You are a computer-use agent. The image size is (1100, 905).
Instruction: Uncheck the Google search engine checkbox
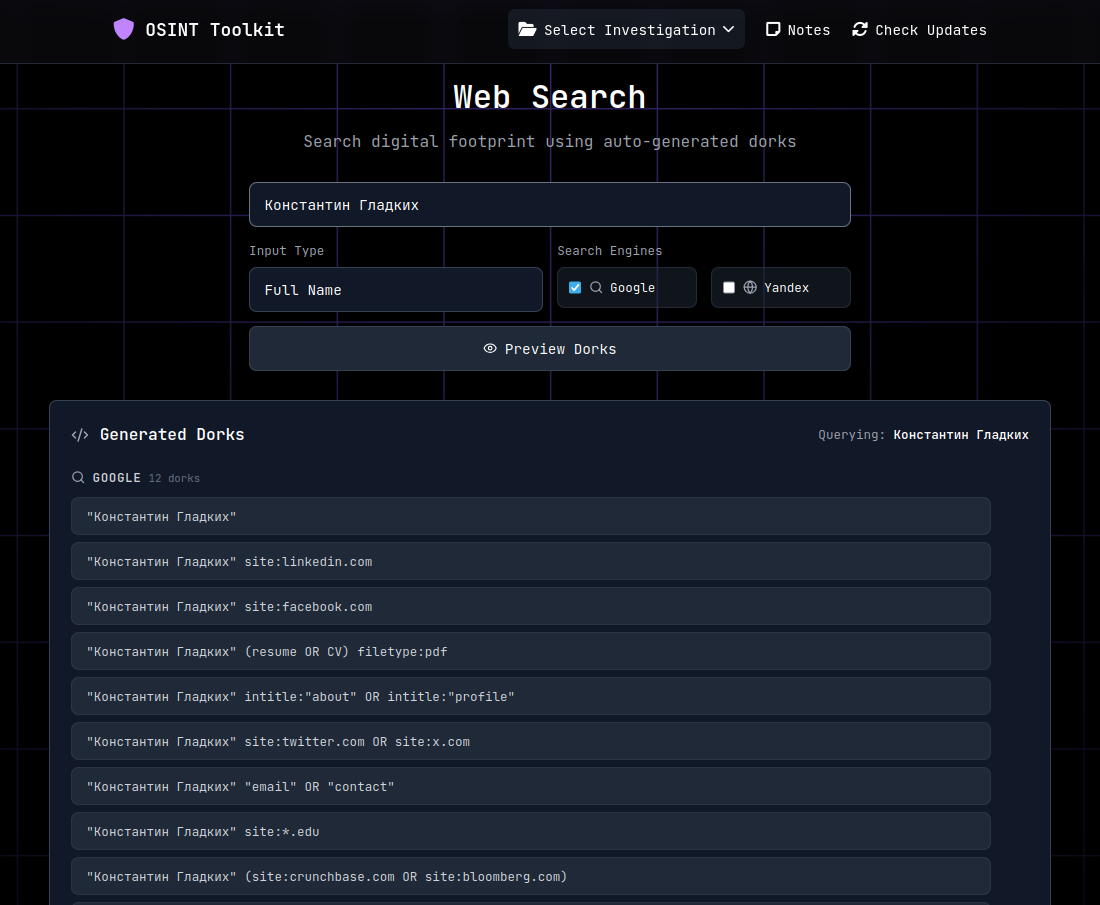click(574, 287)
